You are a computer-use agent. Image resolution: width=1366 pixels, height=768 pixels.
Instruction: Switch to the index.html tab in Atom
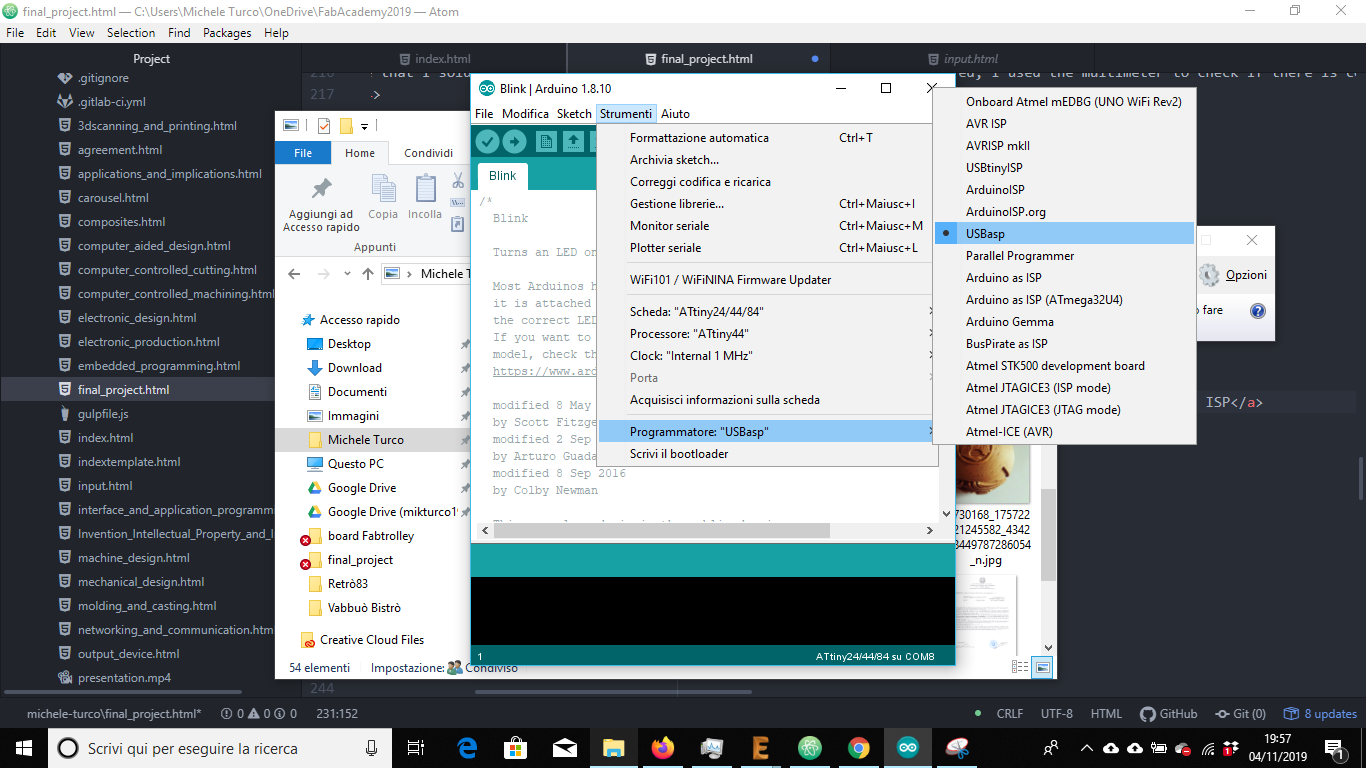click(x=434, y=59)
